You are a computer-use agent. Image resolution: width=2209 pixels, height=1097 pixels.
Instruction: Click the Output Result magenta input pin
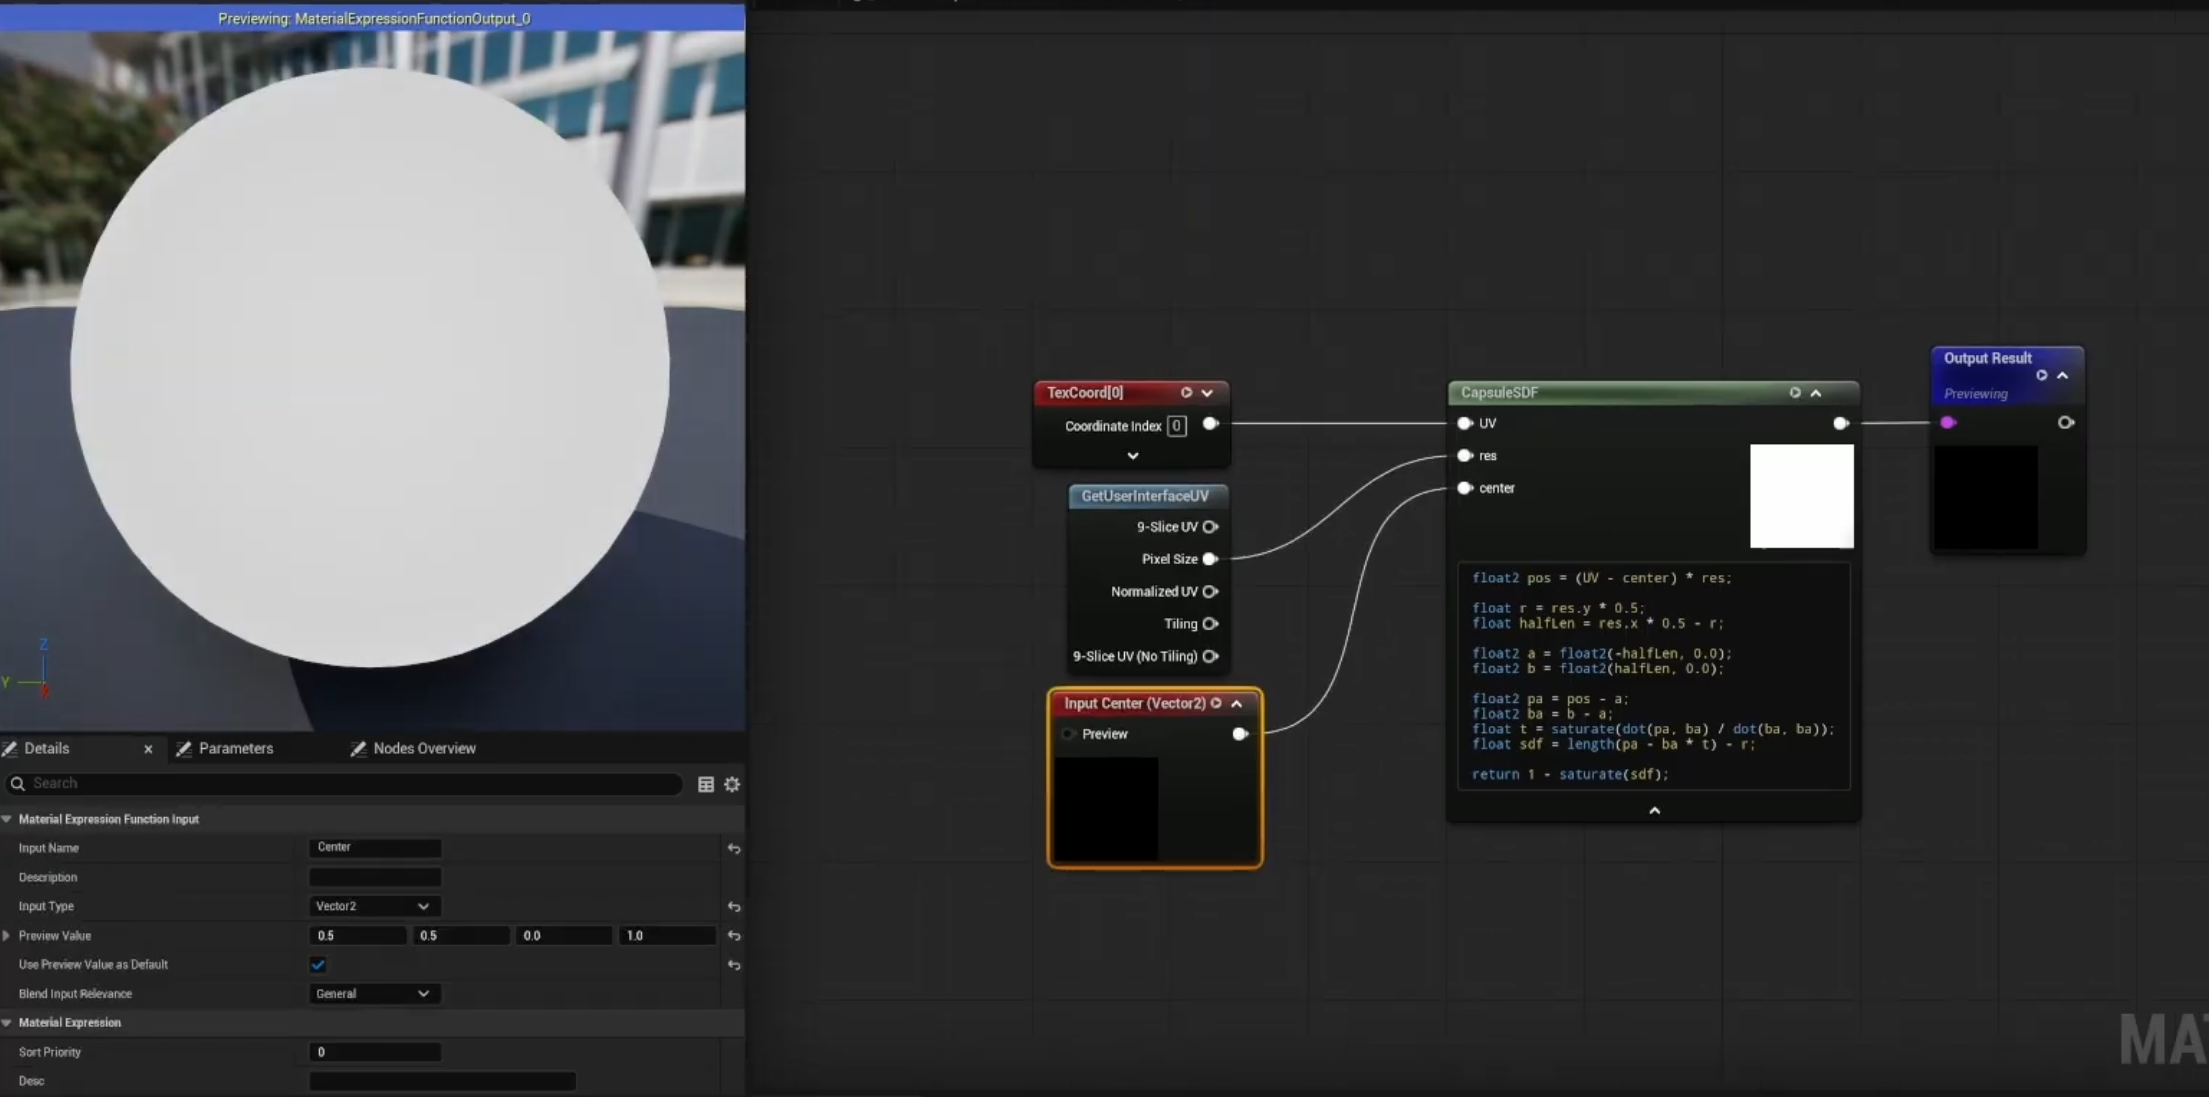click(1948, 423)
